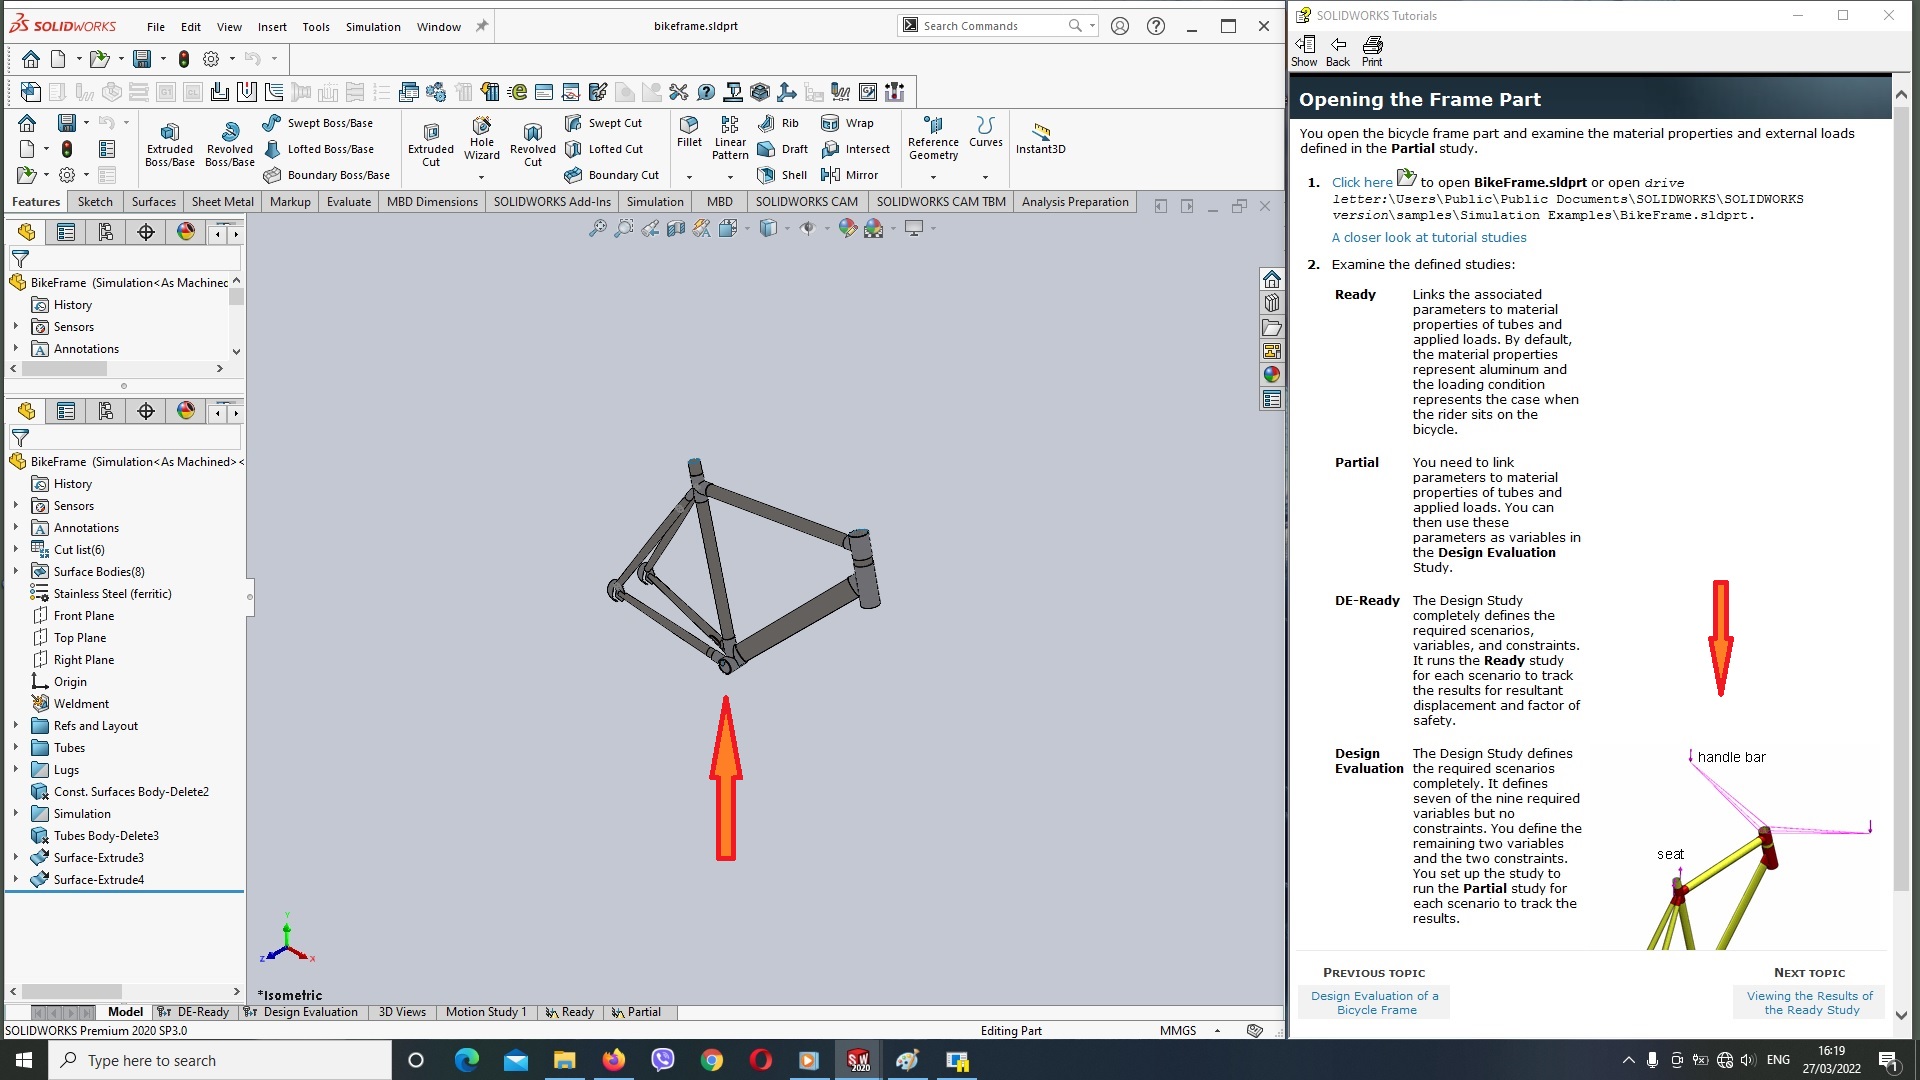Click the SOLIDWORKS Resources home icon in task pane
The height and width of the screenshot is (1080, 1920).
pos(1271,279)
